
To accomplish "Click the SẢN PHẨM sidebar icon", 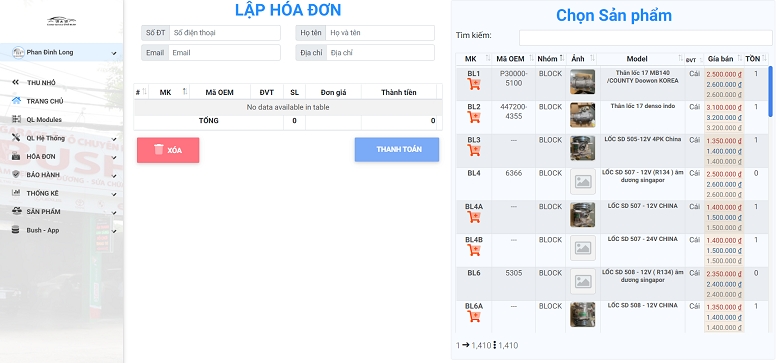I will pyautogui.click(x=16, y=211).
